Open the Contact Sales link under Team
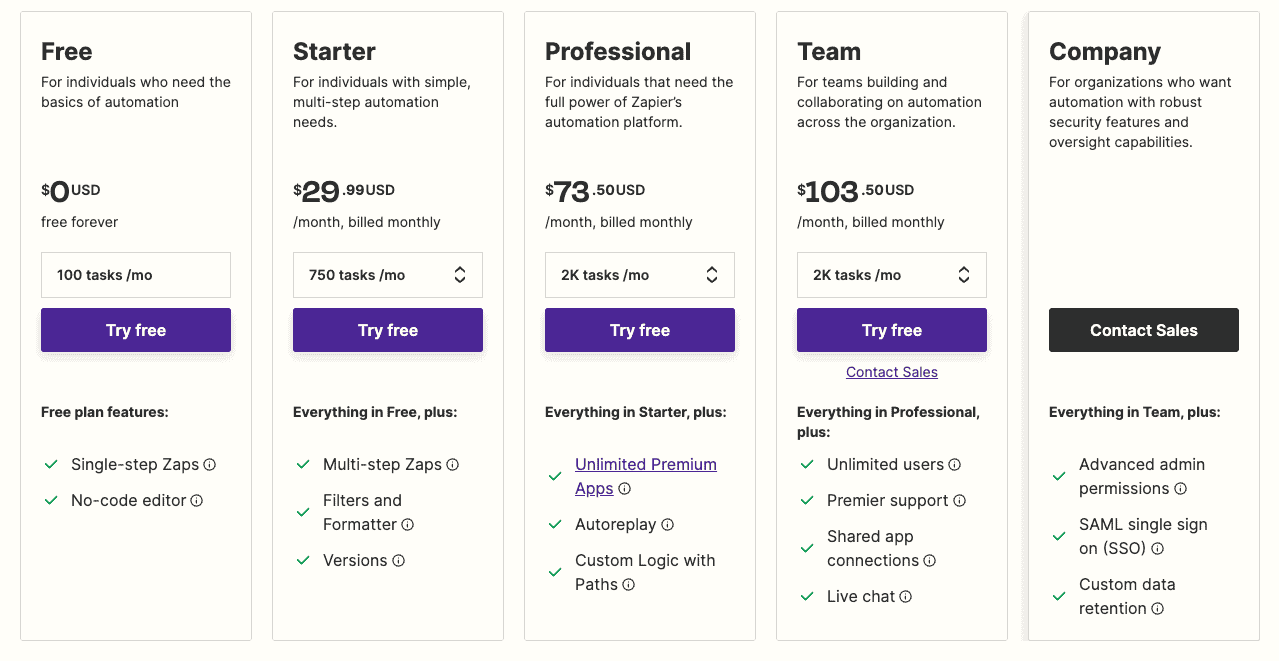The image size is (1279, 661). 891,371
